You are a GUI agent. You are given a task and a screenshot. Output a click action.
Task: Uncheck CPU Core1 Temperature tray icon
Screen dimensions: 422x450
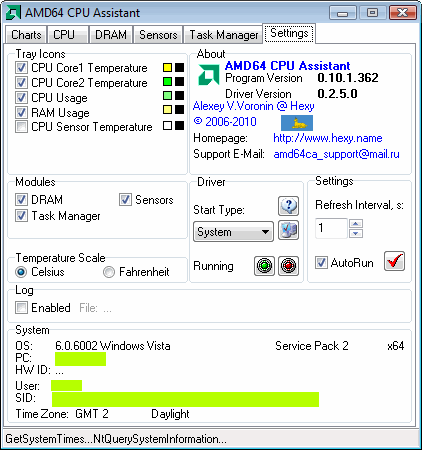click(21, 68)
